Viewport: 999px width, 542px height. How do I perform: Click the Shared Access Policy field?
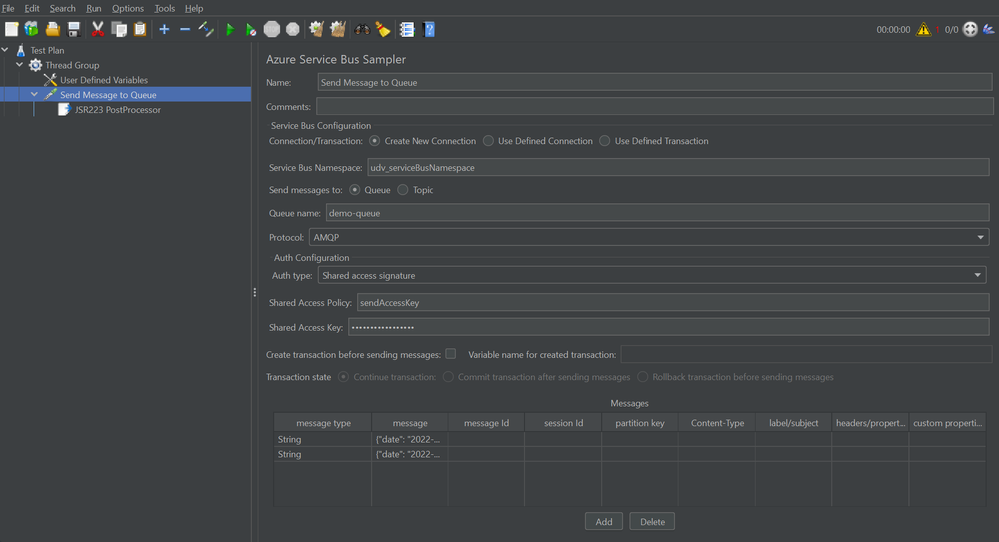pos(673,303)
